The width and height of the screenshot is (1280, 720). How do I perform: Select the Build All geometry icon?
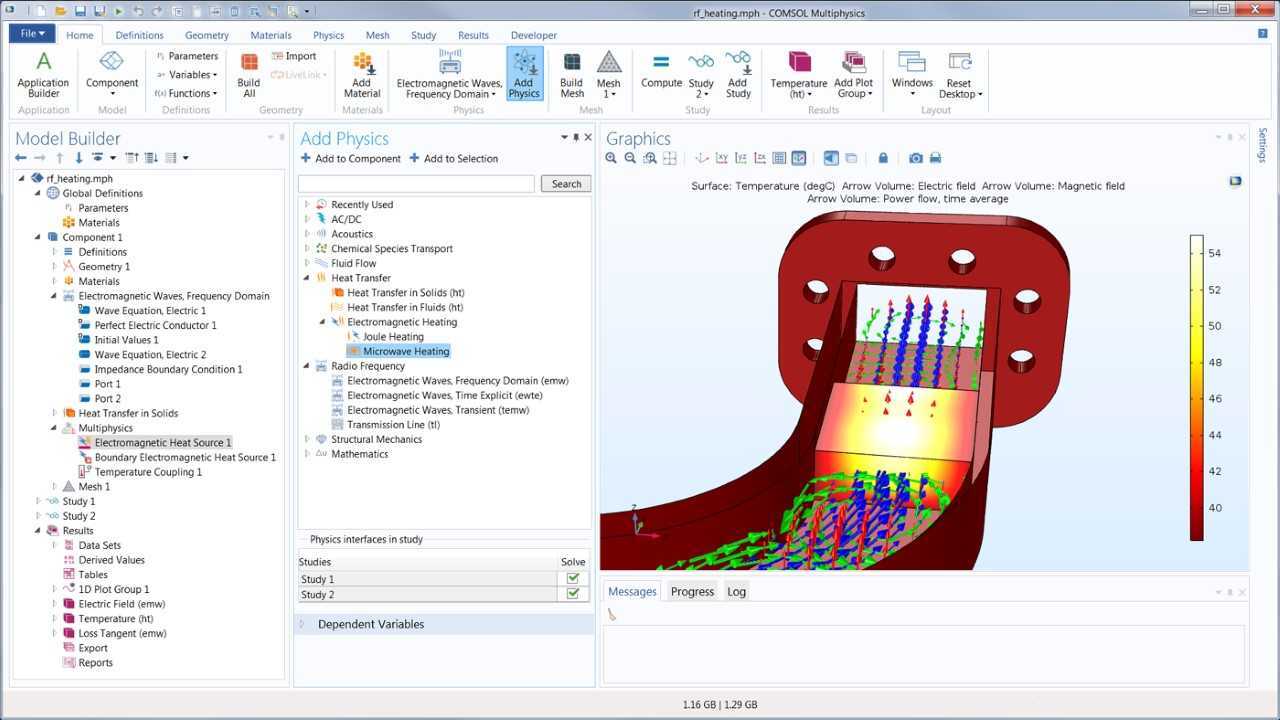pos(248,75)
